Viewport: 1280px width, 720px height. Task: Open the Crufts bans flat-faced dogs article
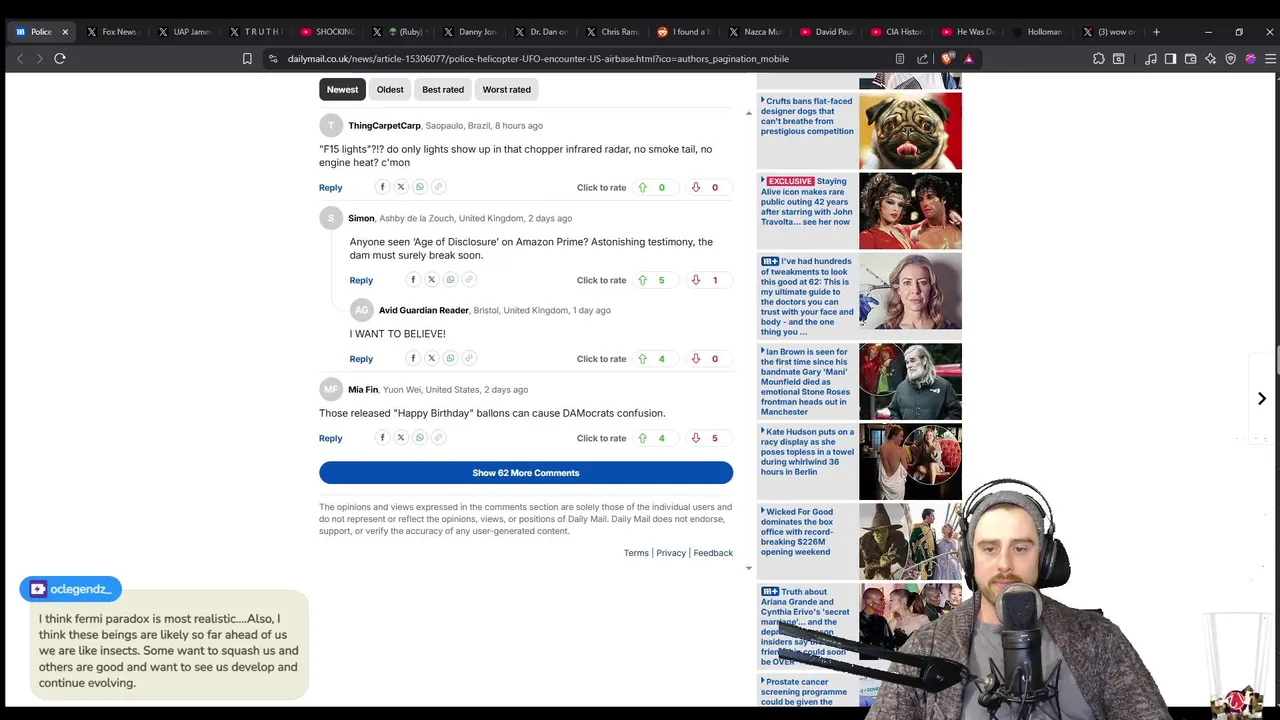(x=807, y=116)
